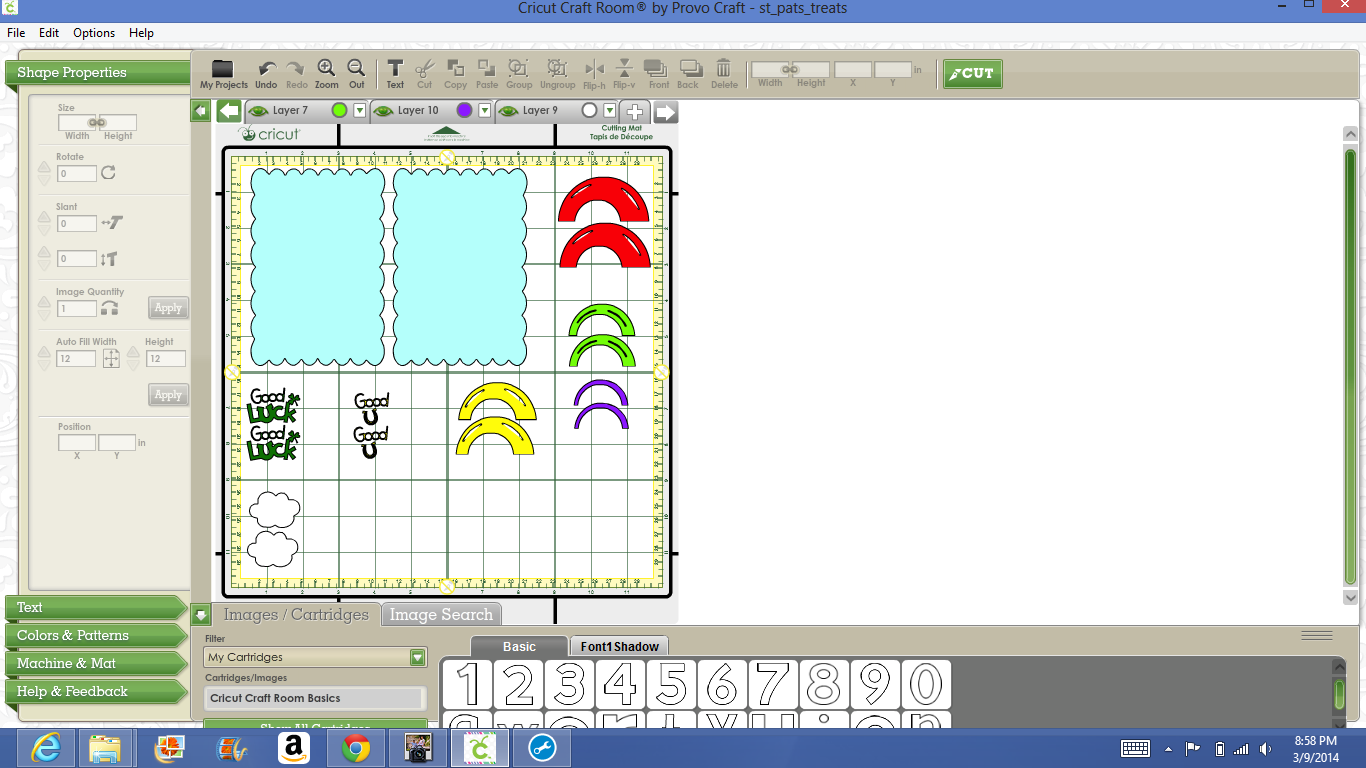Viewport: 1366px width, 768px height.
Task: Open My Projects folder icon
Action: click(223, 69)
